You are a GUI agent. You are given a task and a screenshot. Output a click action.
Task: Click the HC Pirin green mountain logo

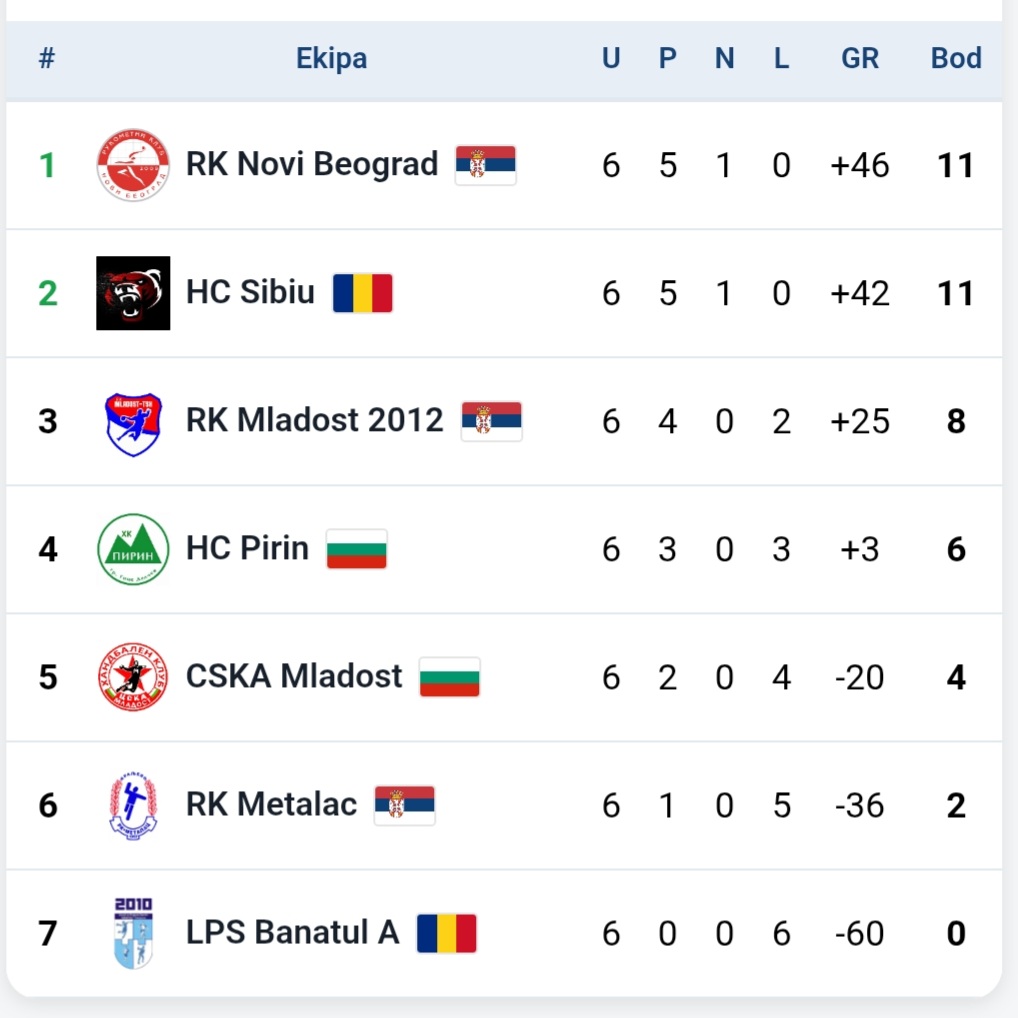(133, 549)
